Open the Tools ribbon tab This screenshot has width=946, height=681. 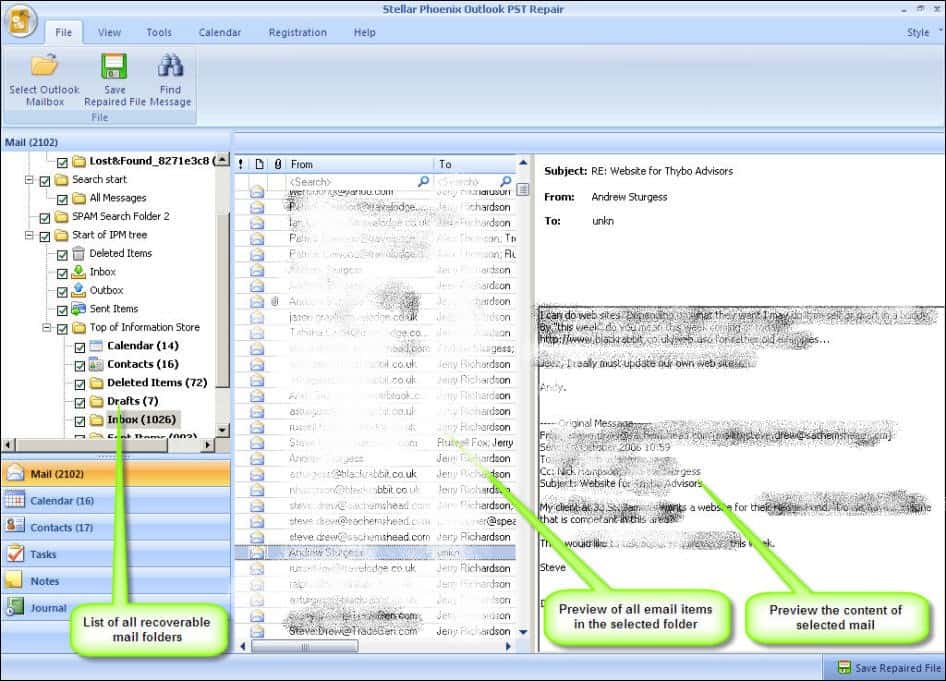coord(159,33)
